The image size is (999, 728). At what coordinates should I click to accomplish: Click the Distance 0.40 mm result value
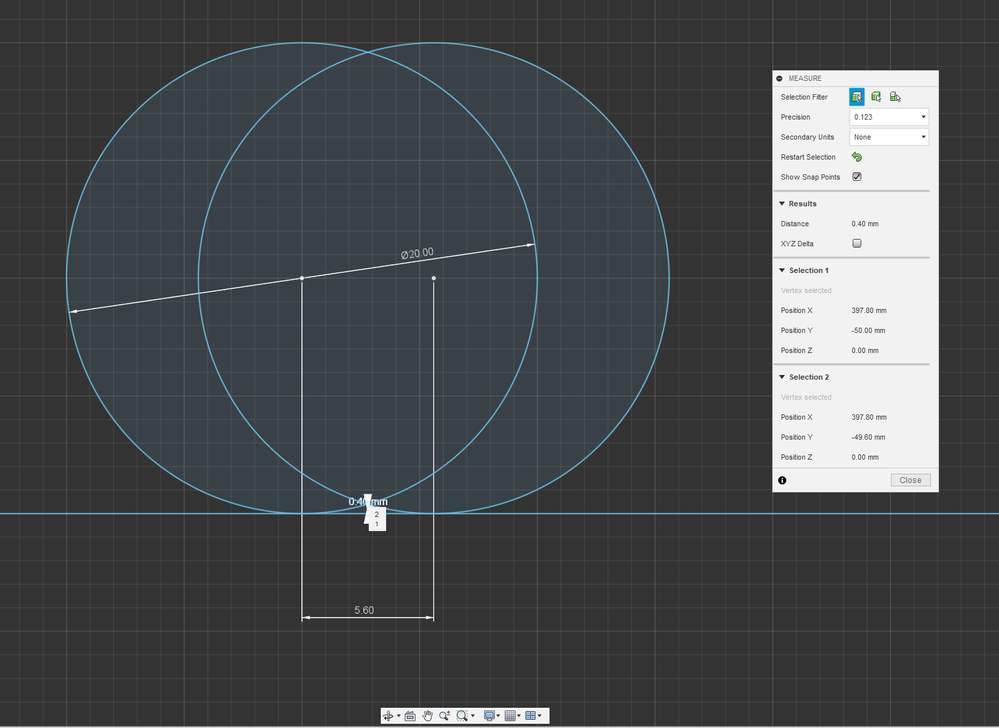click(x=865, y=224)
